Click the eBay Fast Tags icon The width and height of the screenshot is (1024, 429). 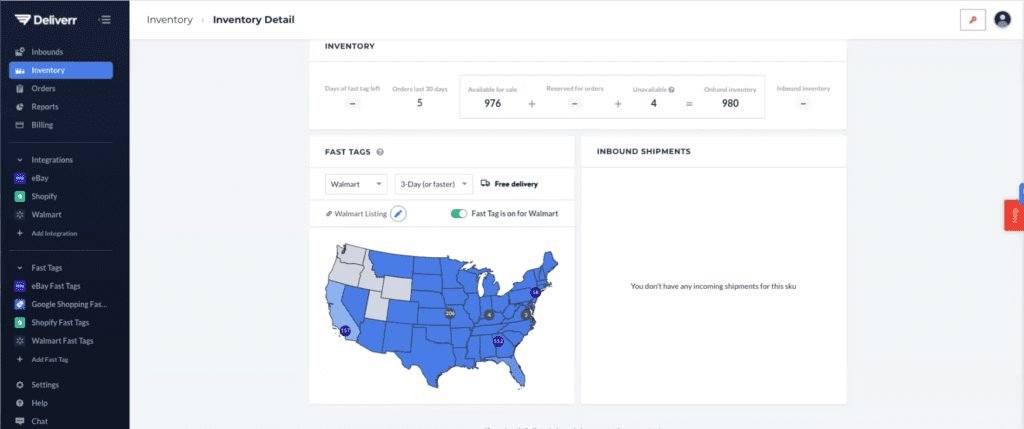(x=20, y=286)
